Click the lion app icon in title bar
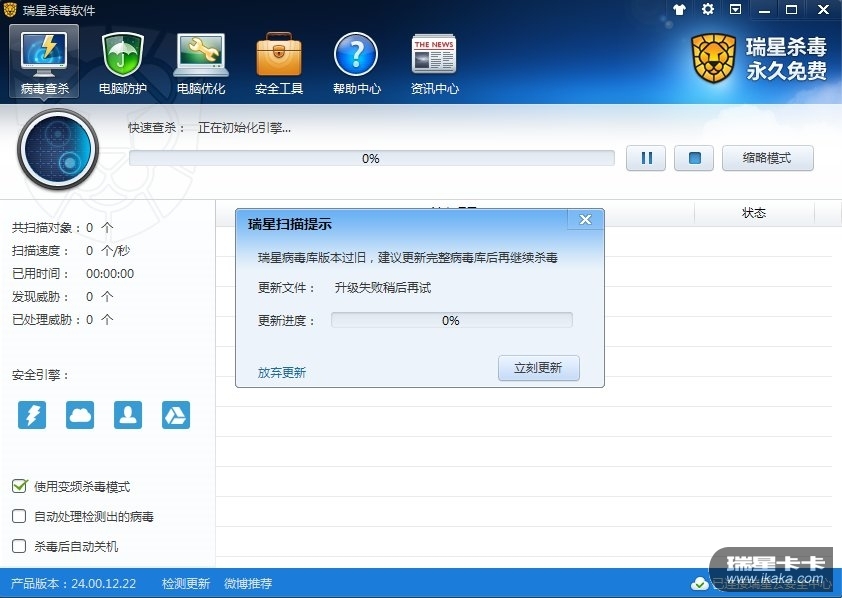This screenshot has width=842, height=598. tap(10, 10)
